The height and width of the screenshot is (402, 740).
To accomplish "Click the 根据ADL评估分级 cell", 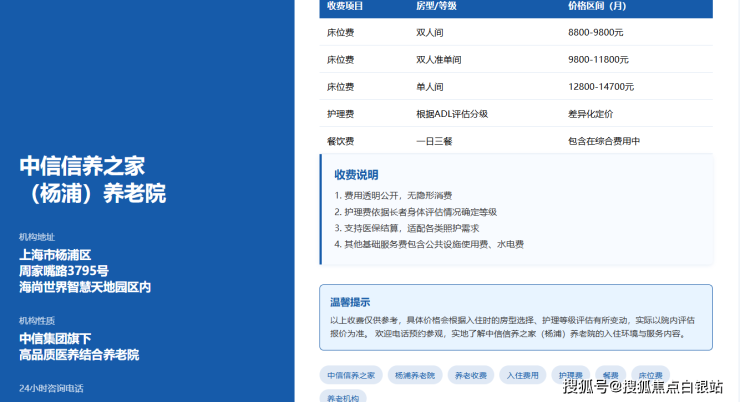I will click(452, 114).
